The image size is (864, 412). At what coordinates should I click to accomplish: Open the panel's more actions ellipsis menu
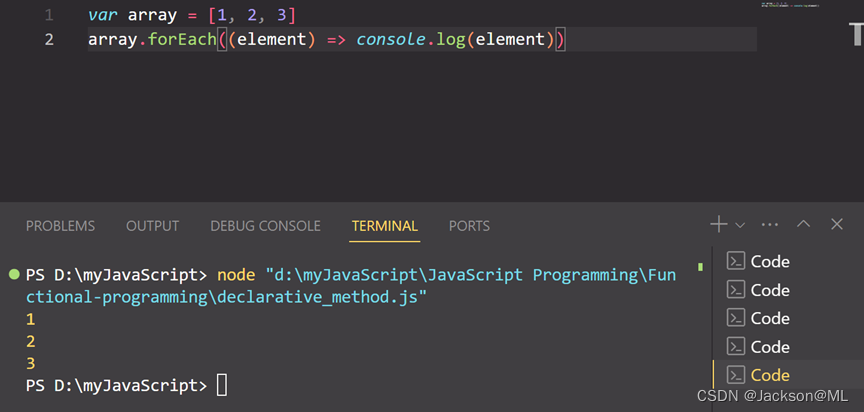pyautogui.click(x=769, y=225)
